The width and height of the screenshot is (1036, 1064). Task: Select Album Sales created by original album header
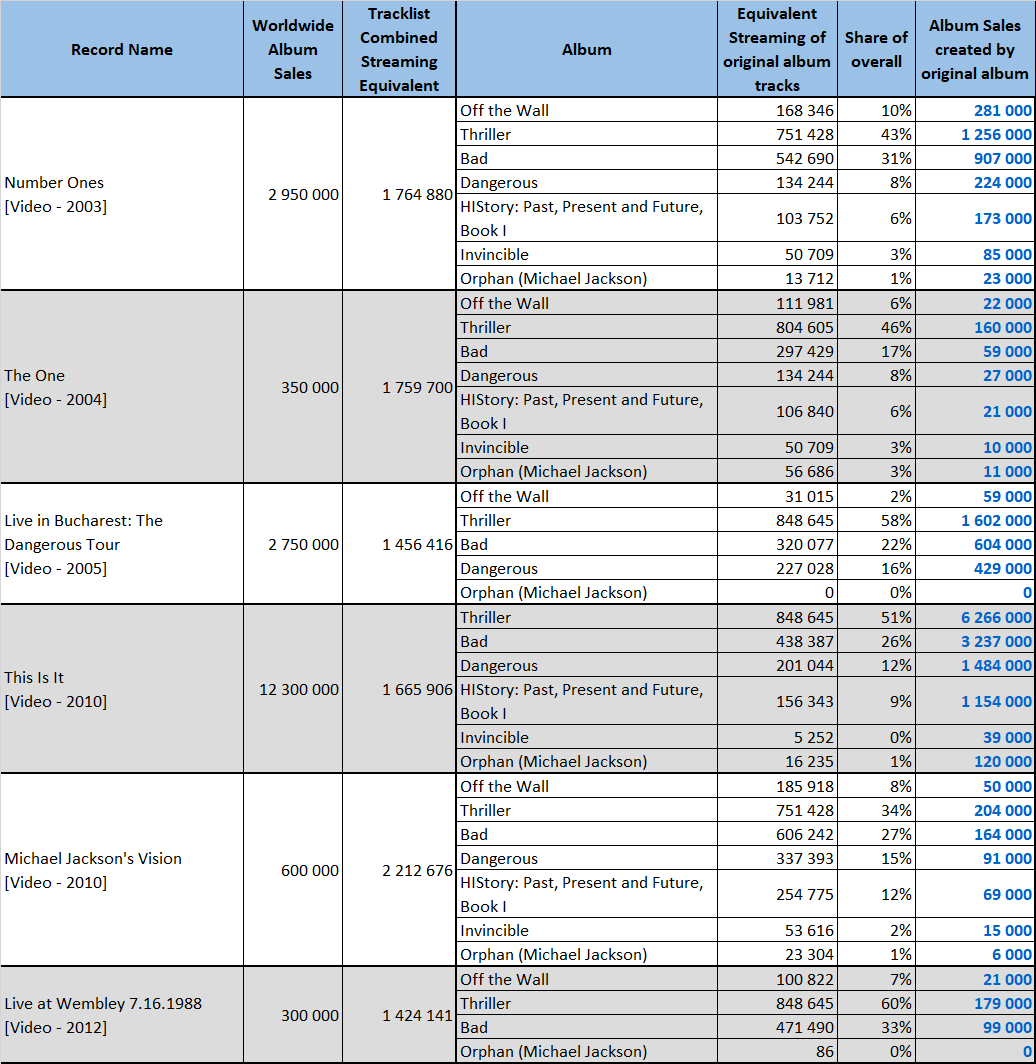[975, 49]
